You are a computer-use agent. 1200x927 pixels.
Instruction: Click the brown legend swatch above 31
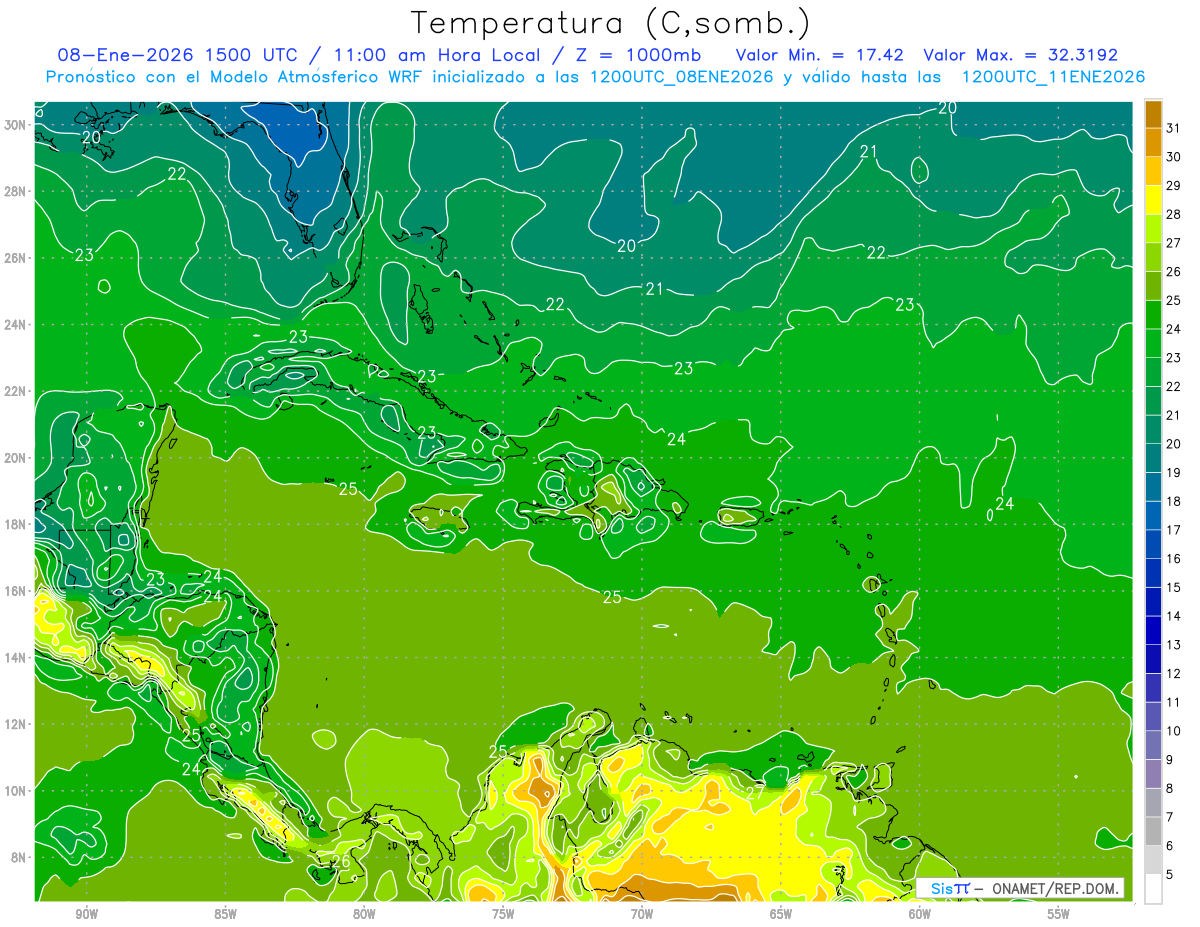pyautogui.click(x=1153, y=114)
